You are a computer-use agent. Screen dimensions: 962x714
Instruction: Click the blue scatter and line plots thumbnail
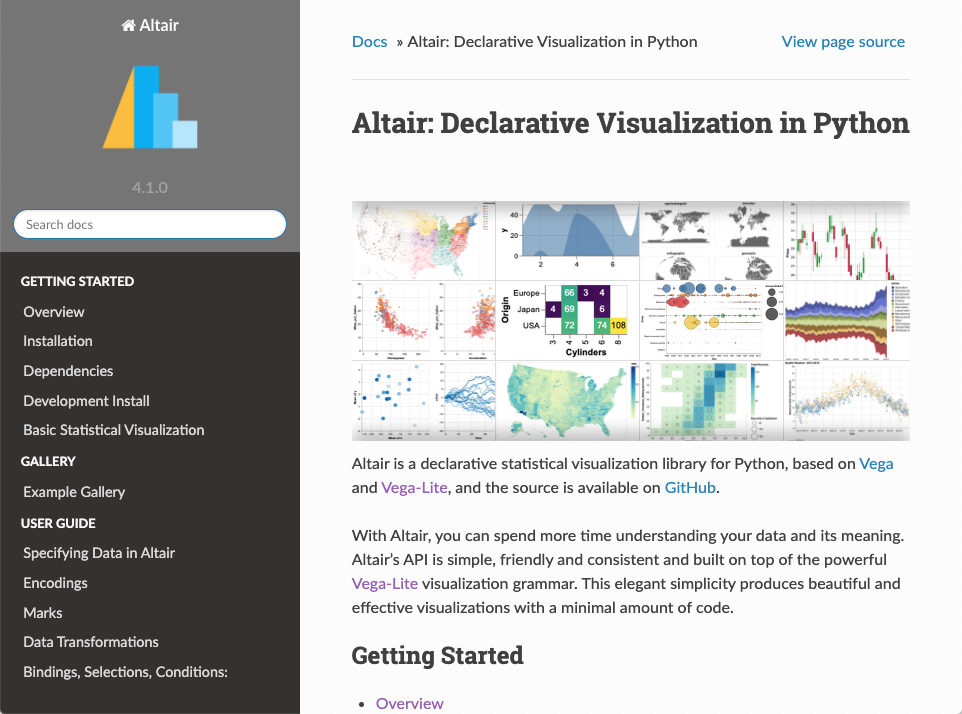point(423,401)
